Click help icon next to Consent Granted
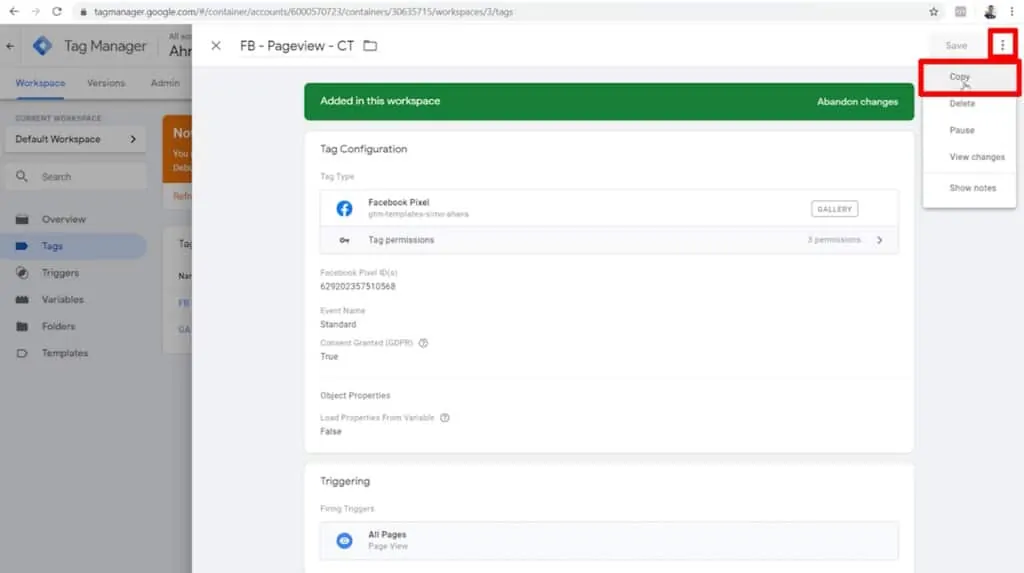 pos(423,343)
